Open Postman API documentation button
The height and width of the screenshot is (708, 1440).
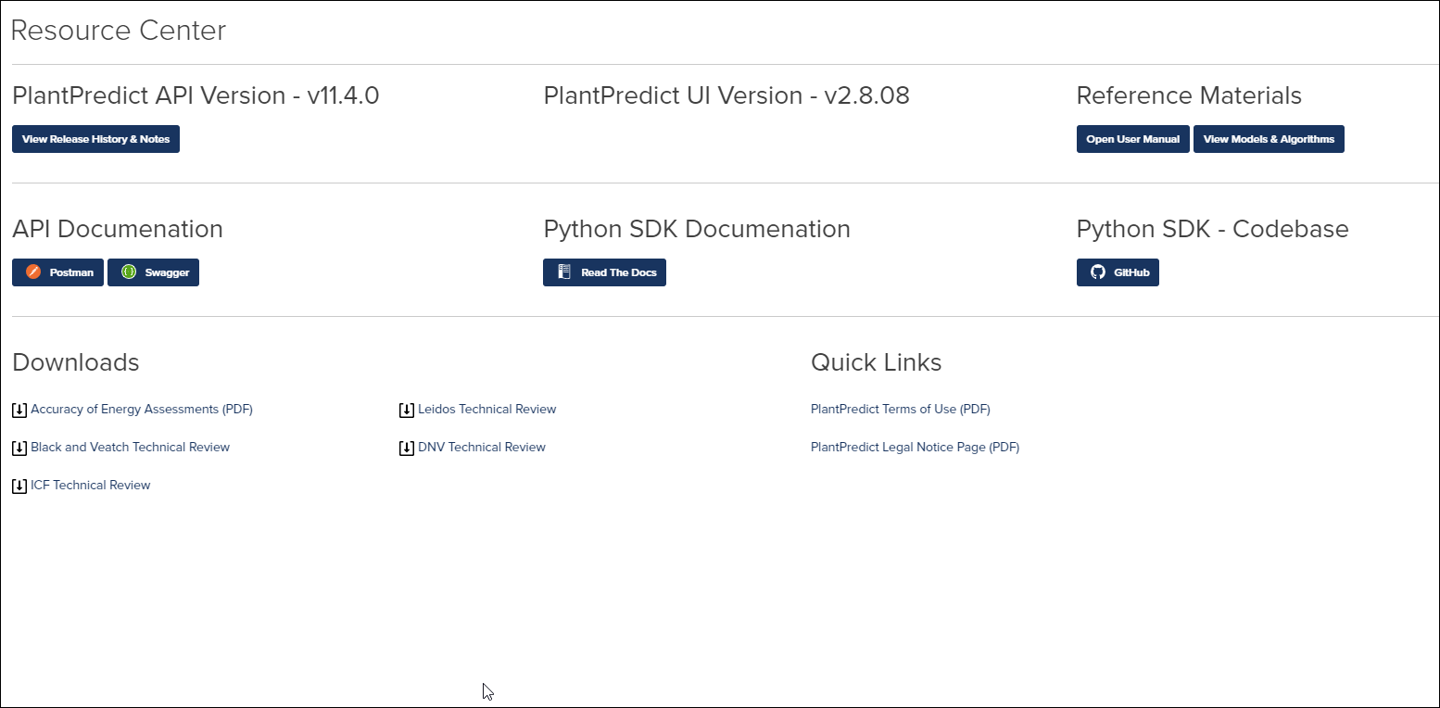(x=58, y=272)
